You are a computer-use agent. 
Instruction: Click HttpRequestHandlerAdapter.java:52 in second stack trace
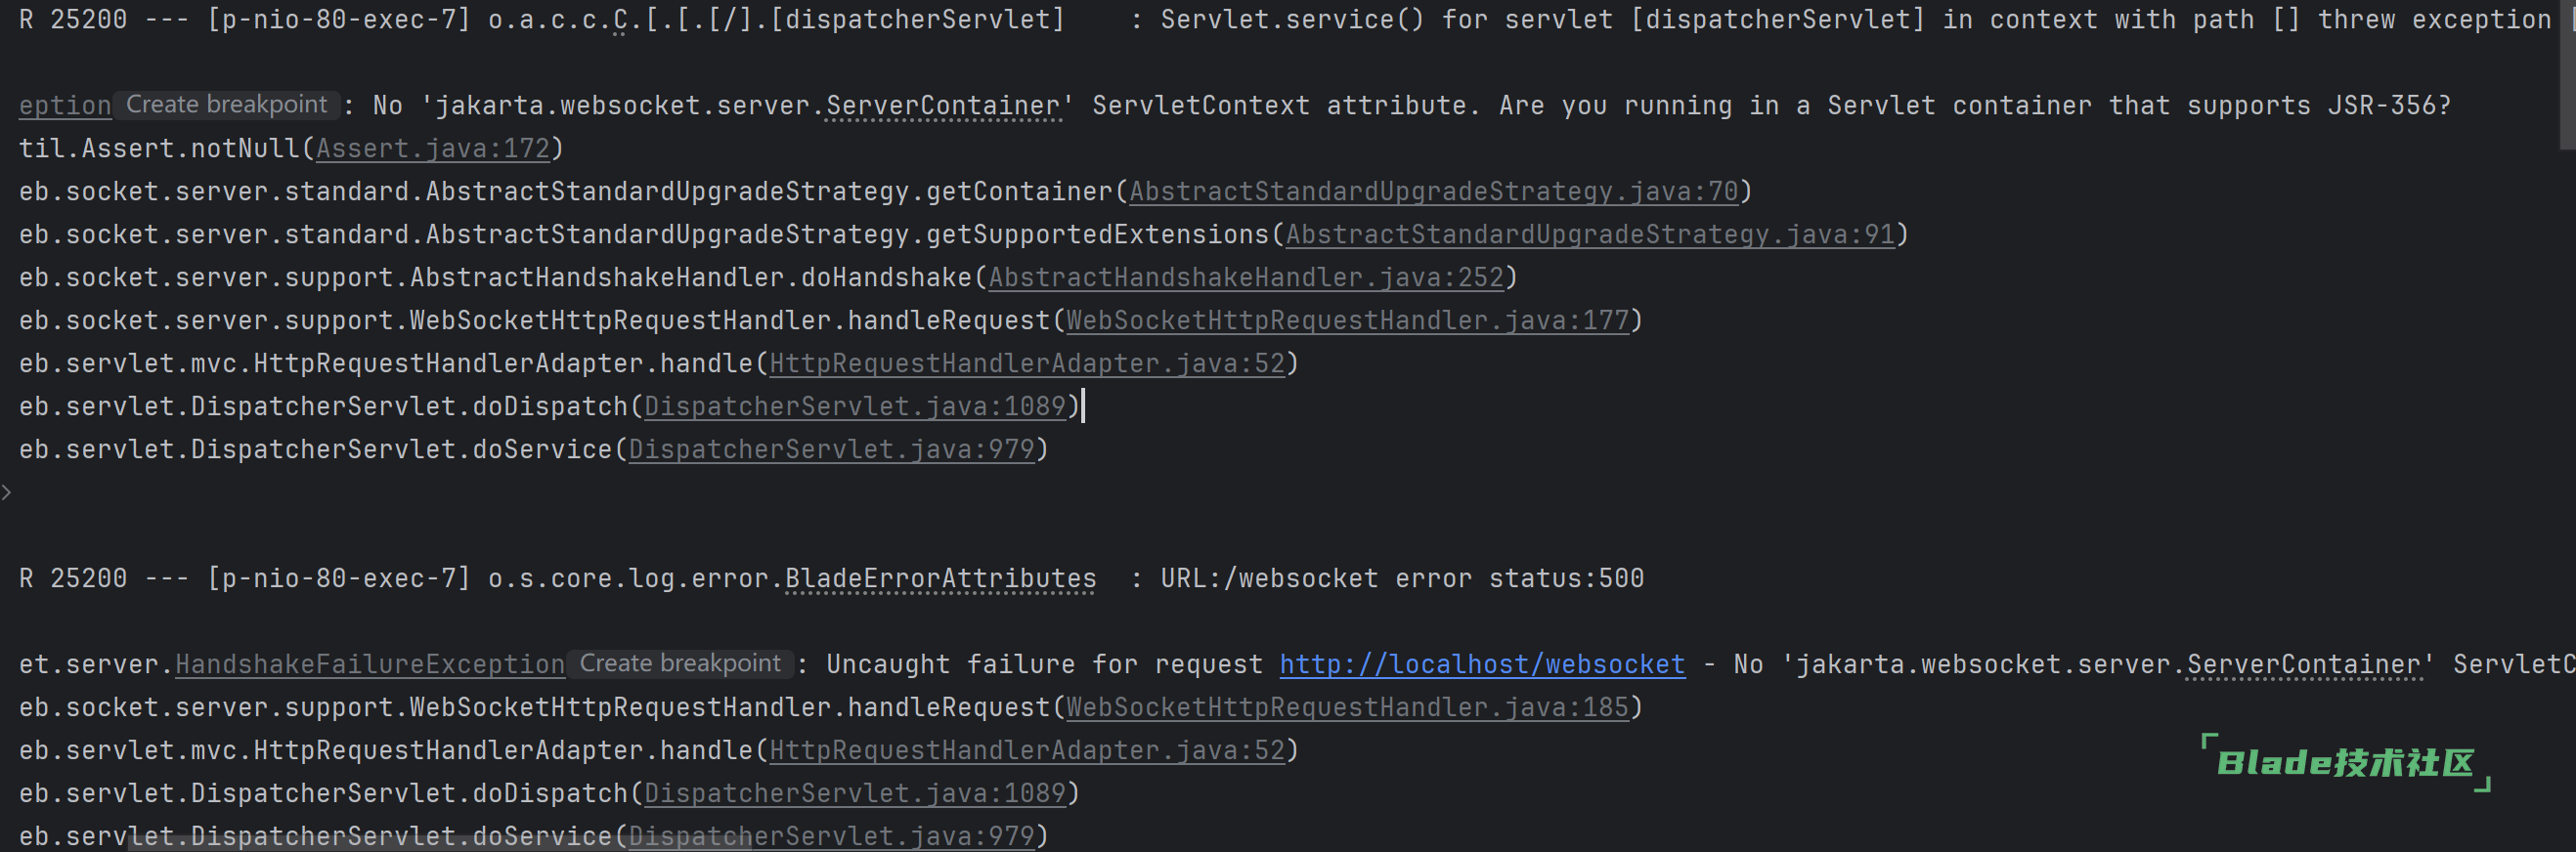[x=1027, y=751]
